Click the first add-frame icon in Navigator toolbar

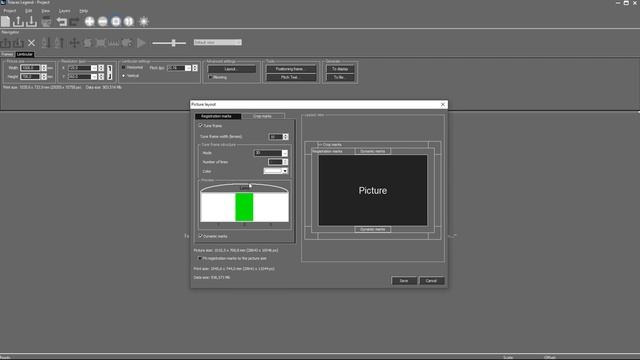(x=6, y=42)
